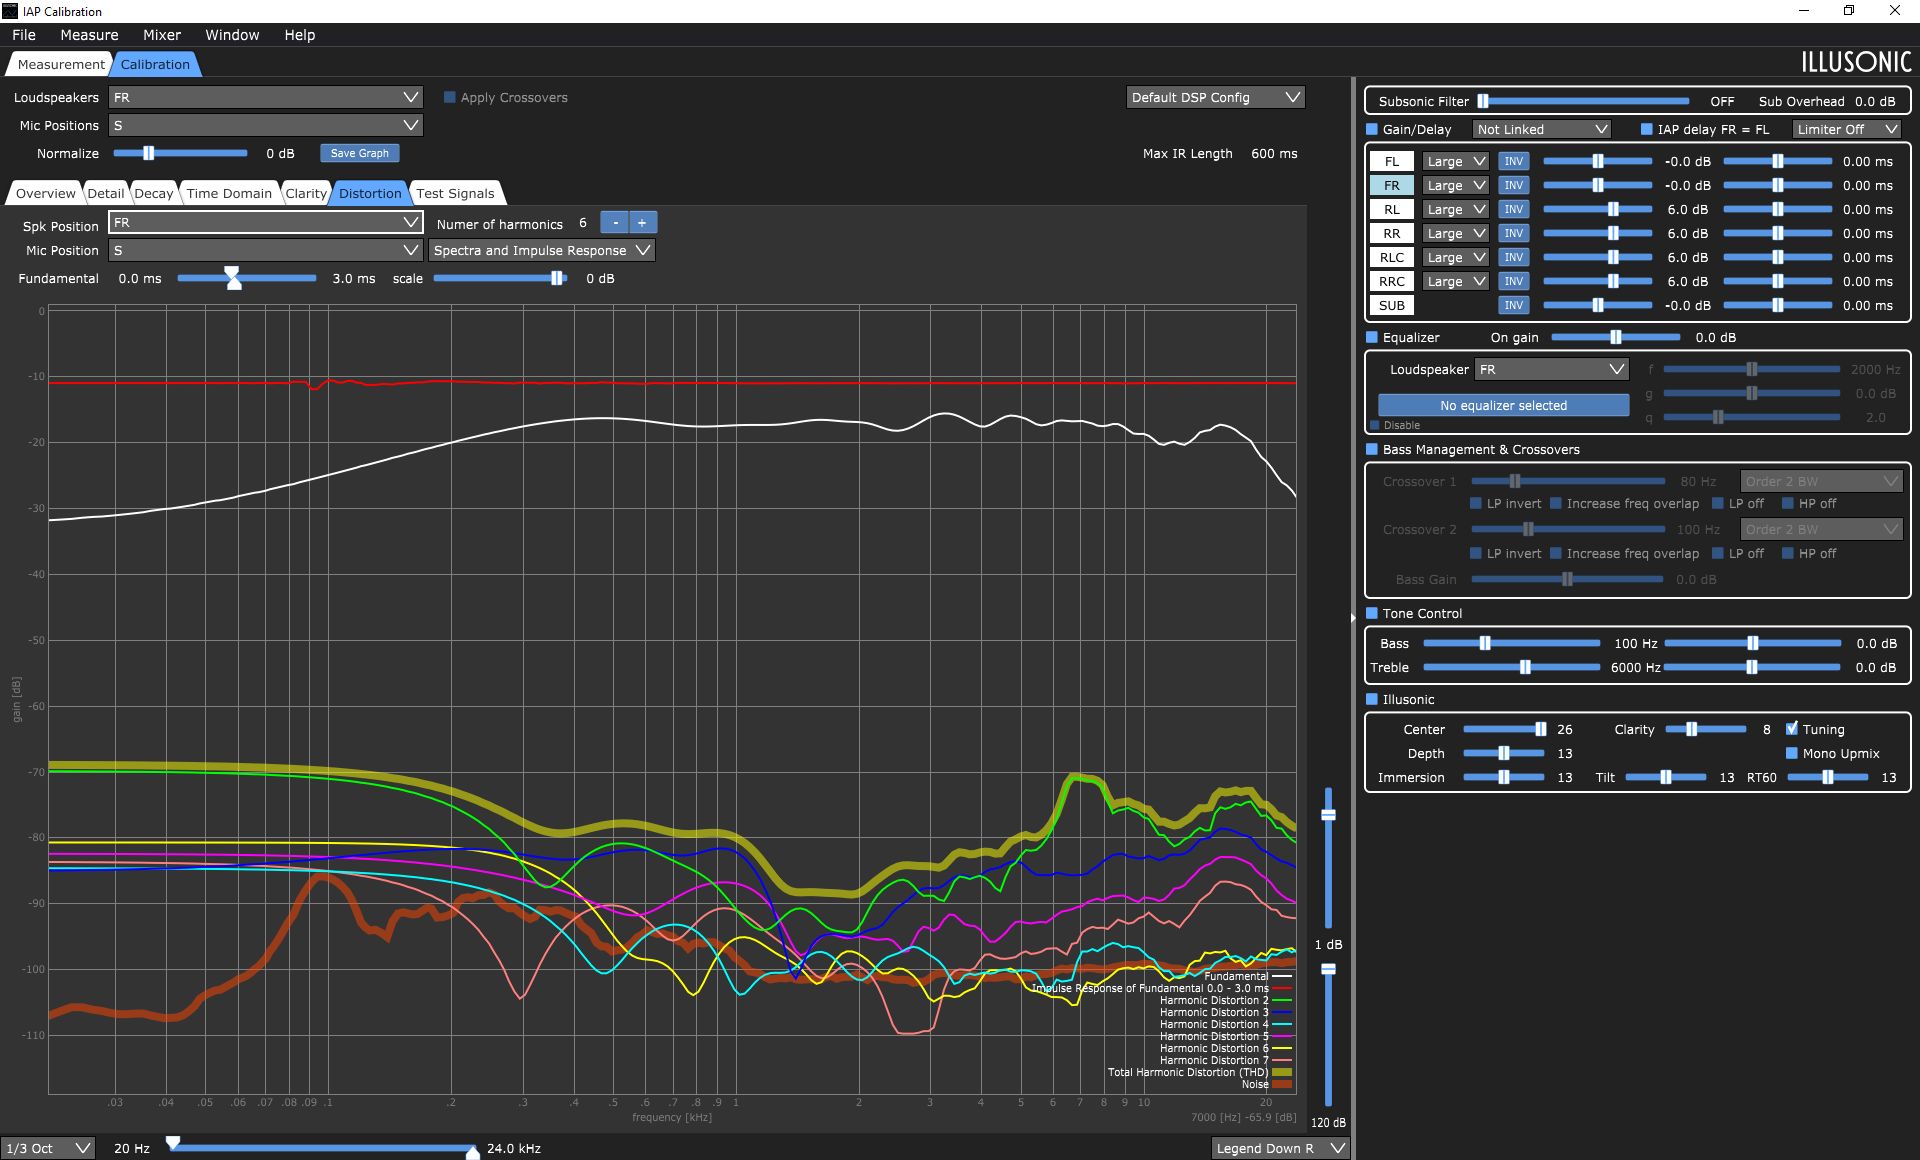Increase number of harmonics with plus button
The height and width of the screenshot is (1160, 1920).
point(642,223)
